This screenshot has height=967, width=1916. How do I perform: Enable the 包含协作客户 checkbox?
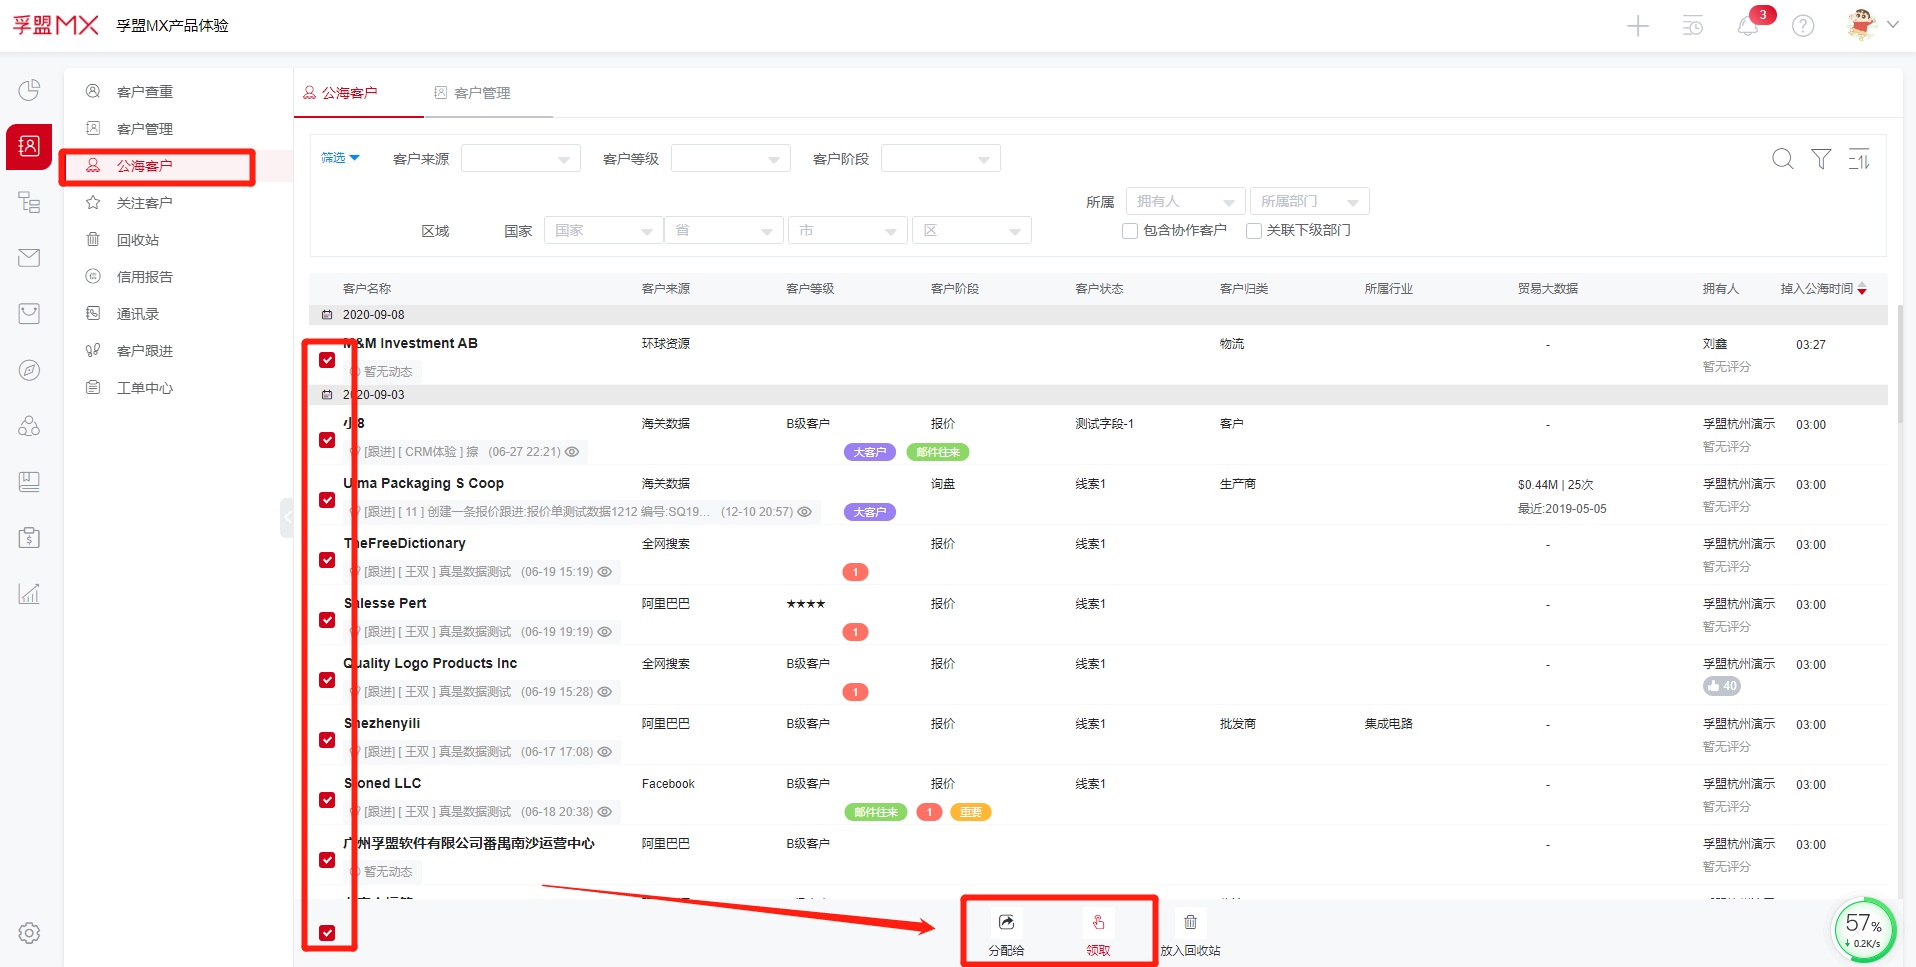[x=1130, y=231]
